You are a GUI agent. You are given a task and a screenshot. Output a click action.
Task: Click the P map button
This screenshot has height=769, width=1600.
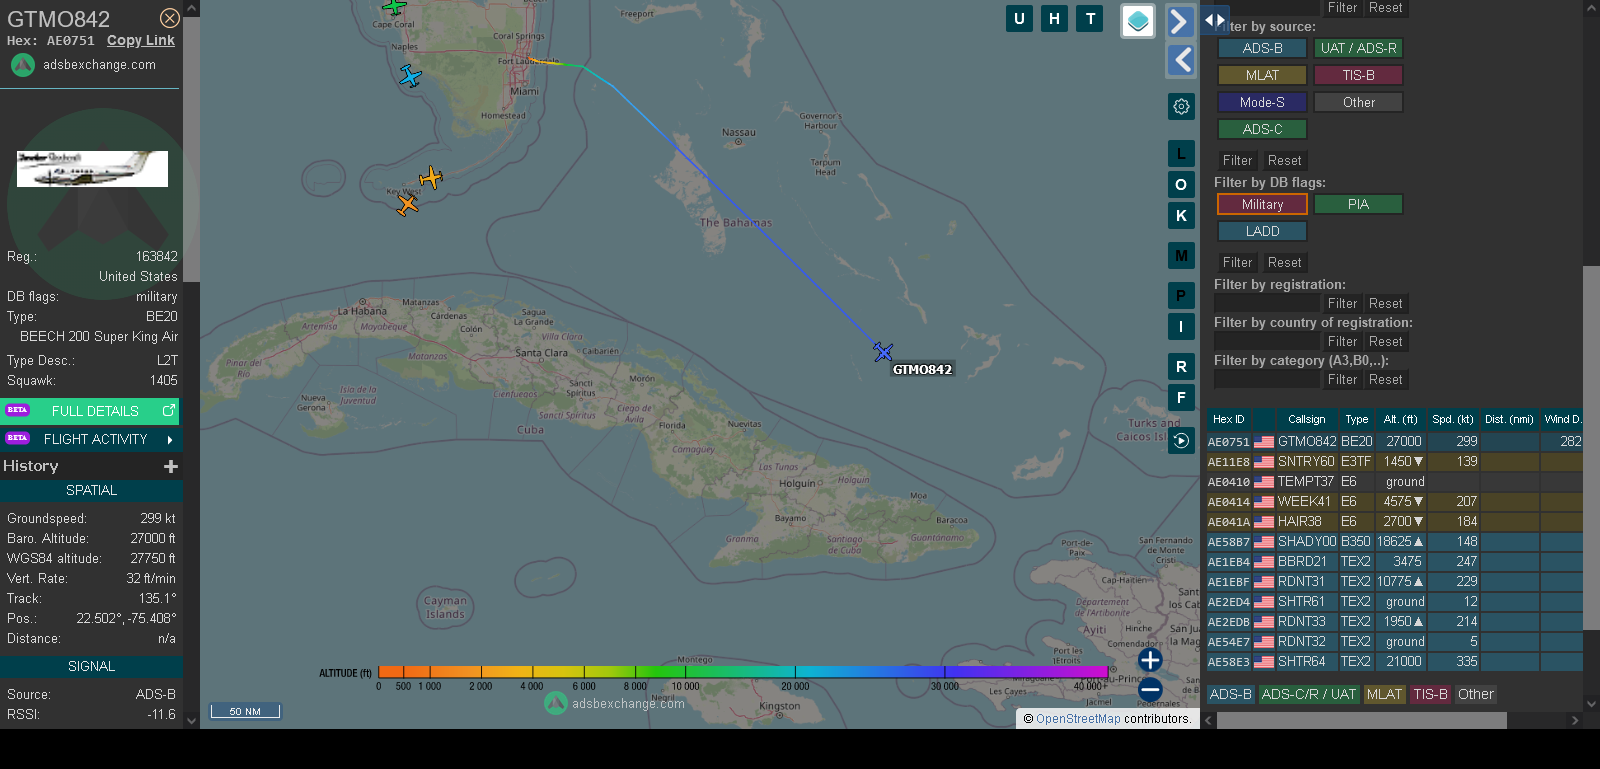pos(1181,296)
